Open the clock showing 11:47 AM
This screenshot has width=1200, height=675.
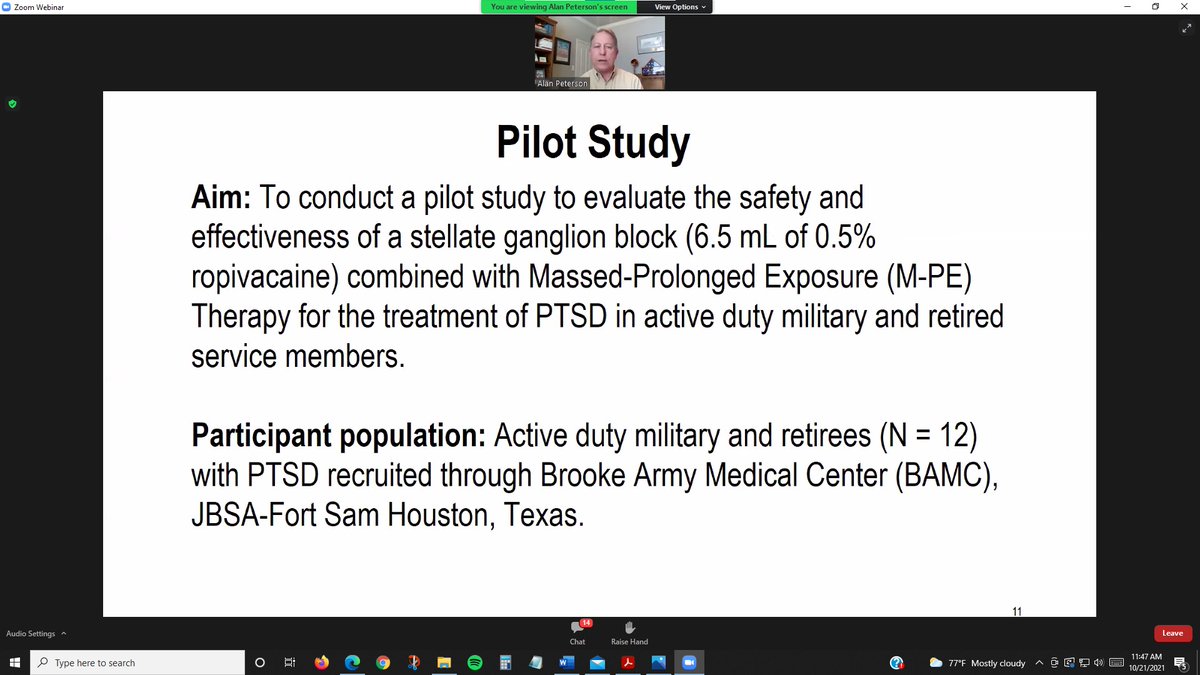[1146, 662]
